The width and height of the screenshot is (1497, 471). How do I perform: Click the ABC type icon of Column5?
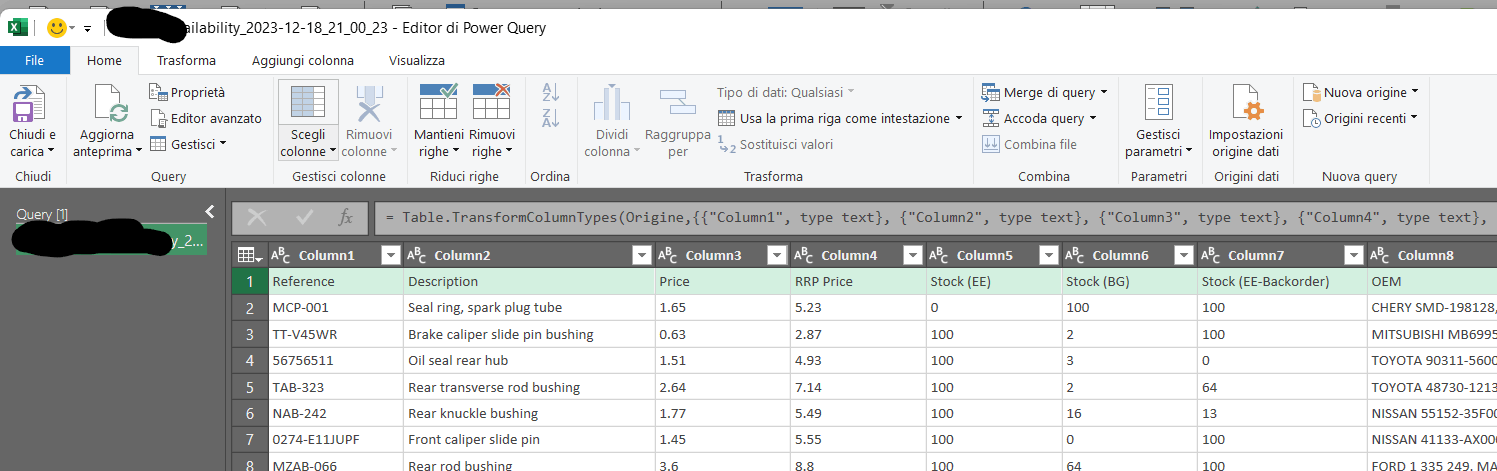tap(940, 255)
